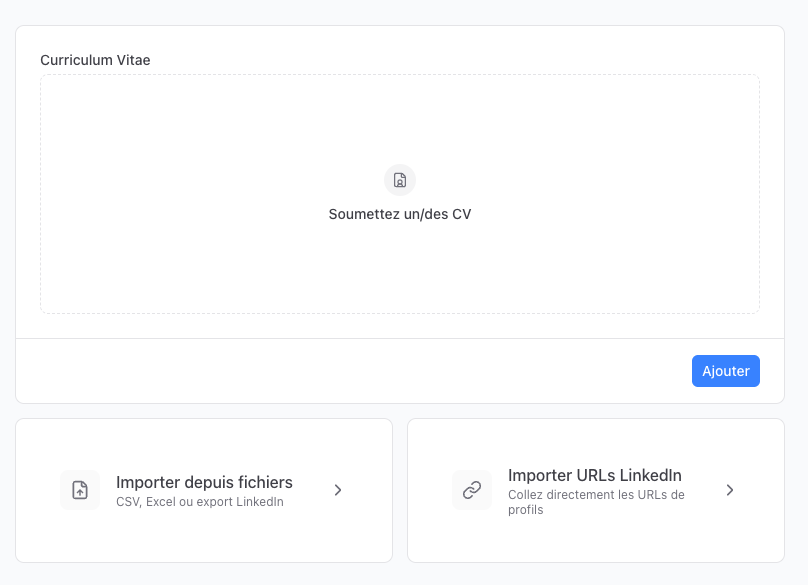
Task: Expand the Importer URLs LinkedIn chevron arrow
Action: (x=730, y=490)
